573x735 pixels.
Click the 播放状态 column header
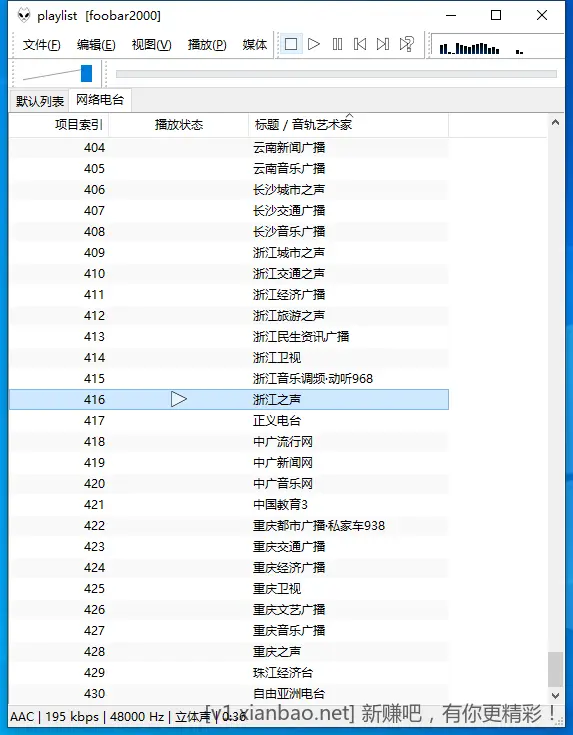click(x=179, y=125)
